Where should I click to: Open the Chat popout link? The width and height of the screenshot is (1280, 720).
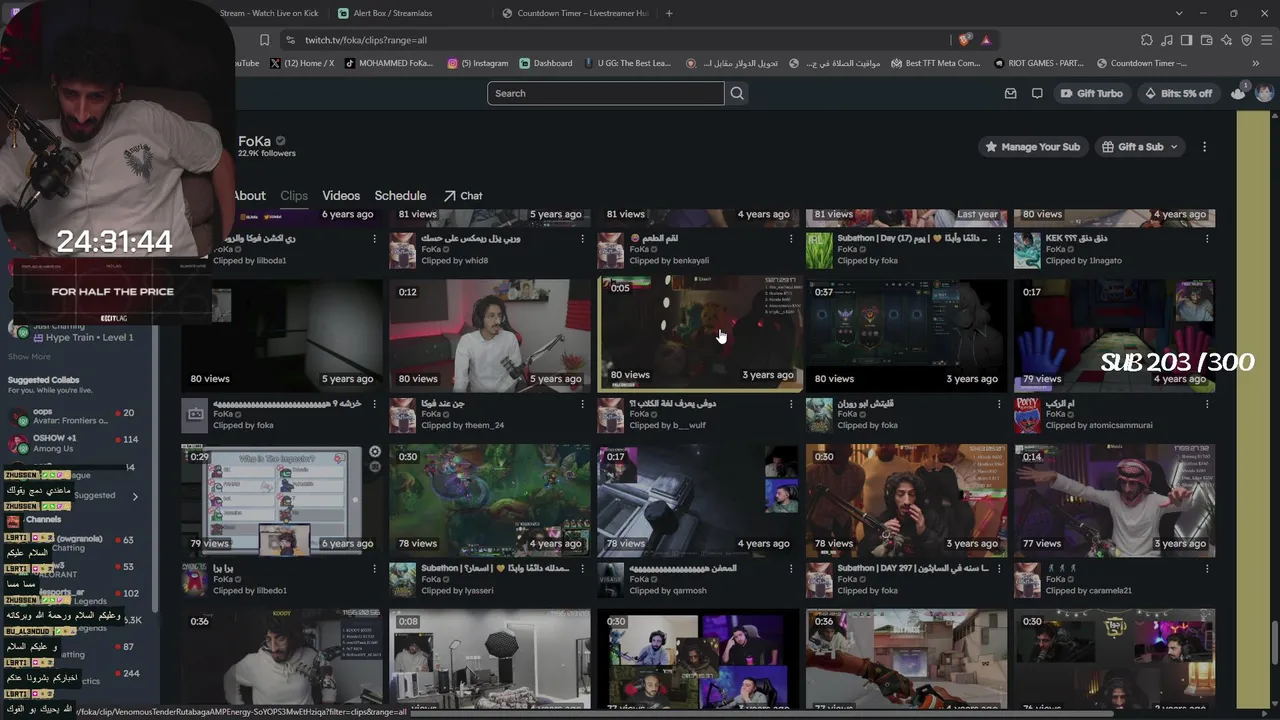pyautogui.click(x=463, y=196)
